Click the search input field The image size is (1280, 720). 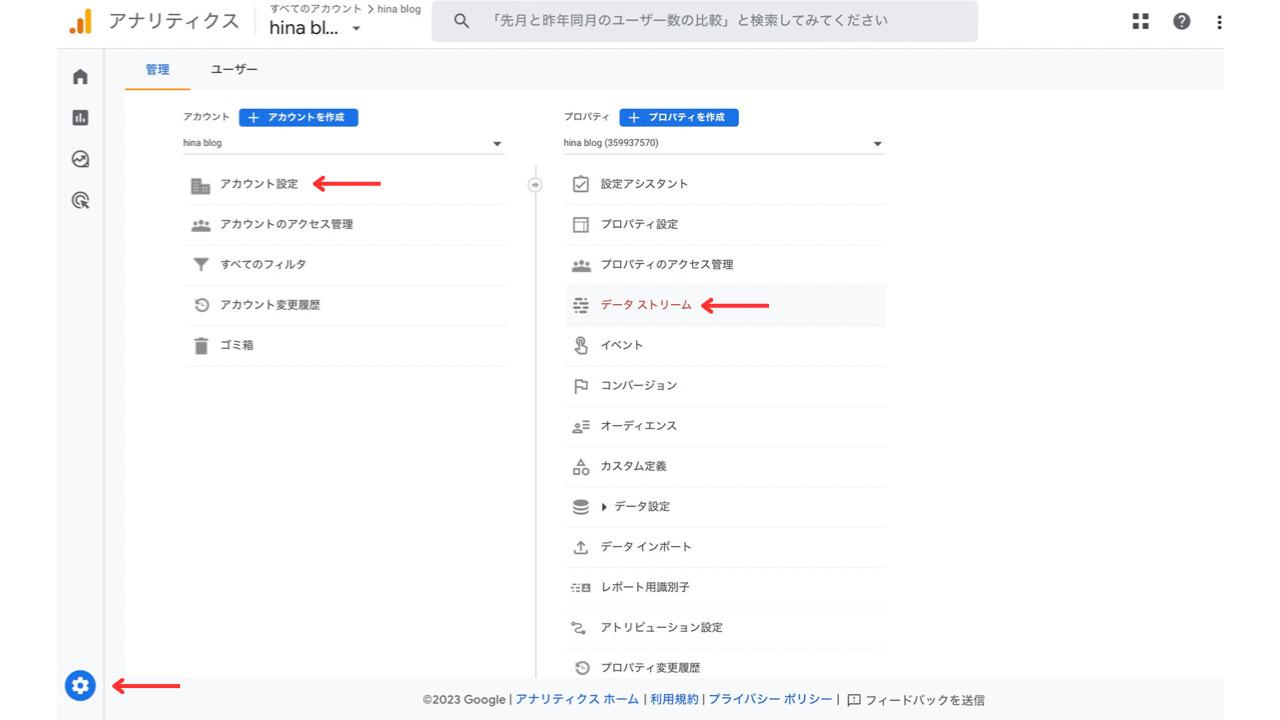pos(705,21)
